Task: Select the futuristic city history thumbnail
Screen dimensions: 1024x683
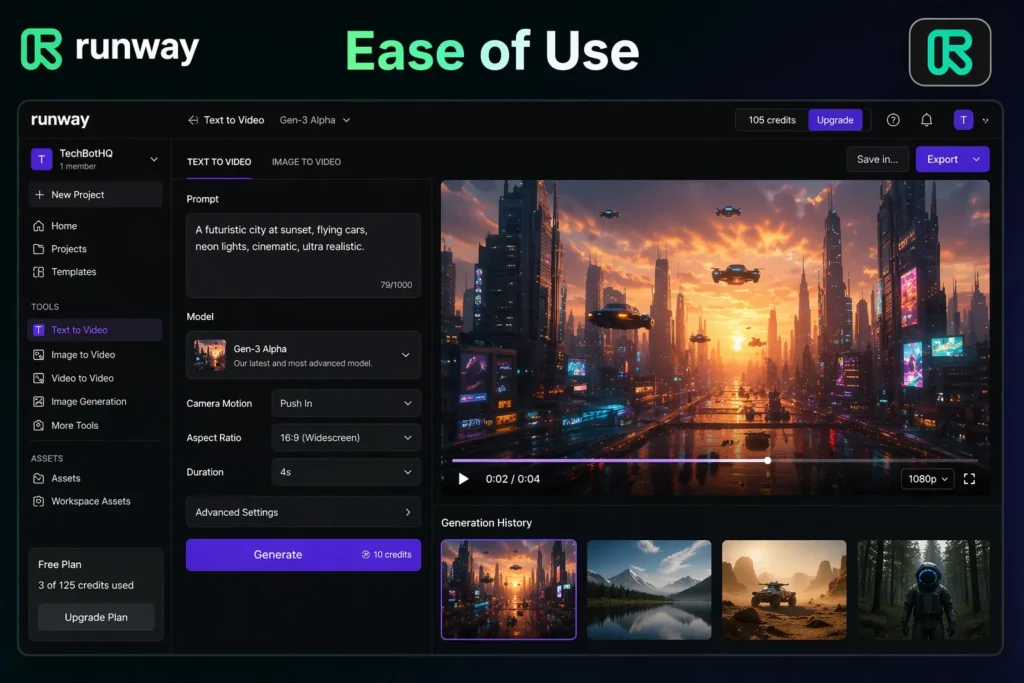Action: tap(509, 589)
